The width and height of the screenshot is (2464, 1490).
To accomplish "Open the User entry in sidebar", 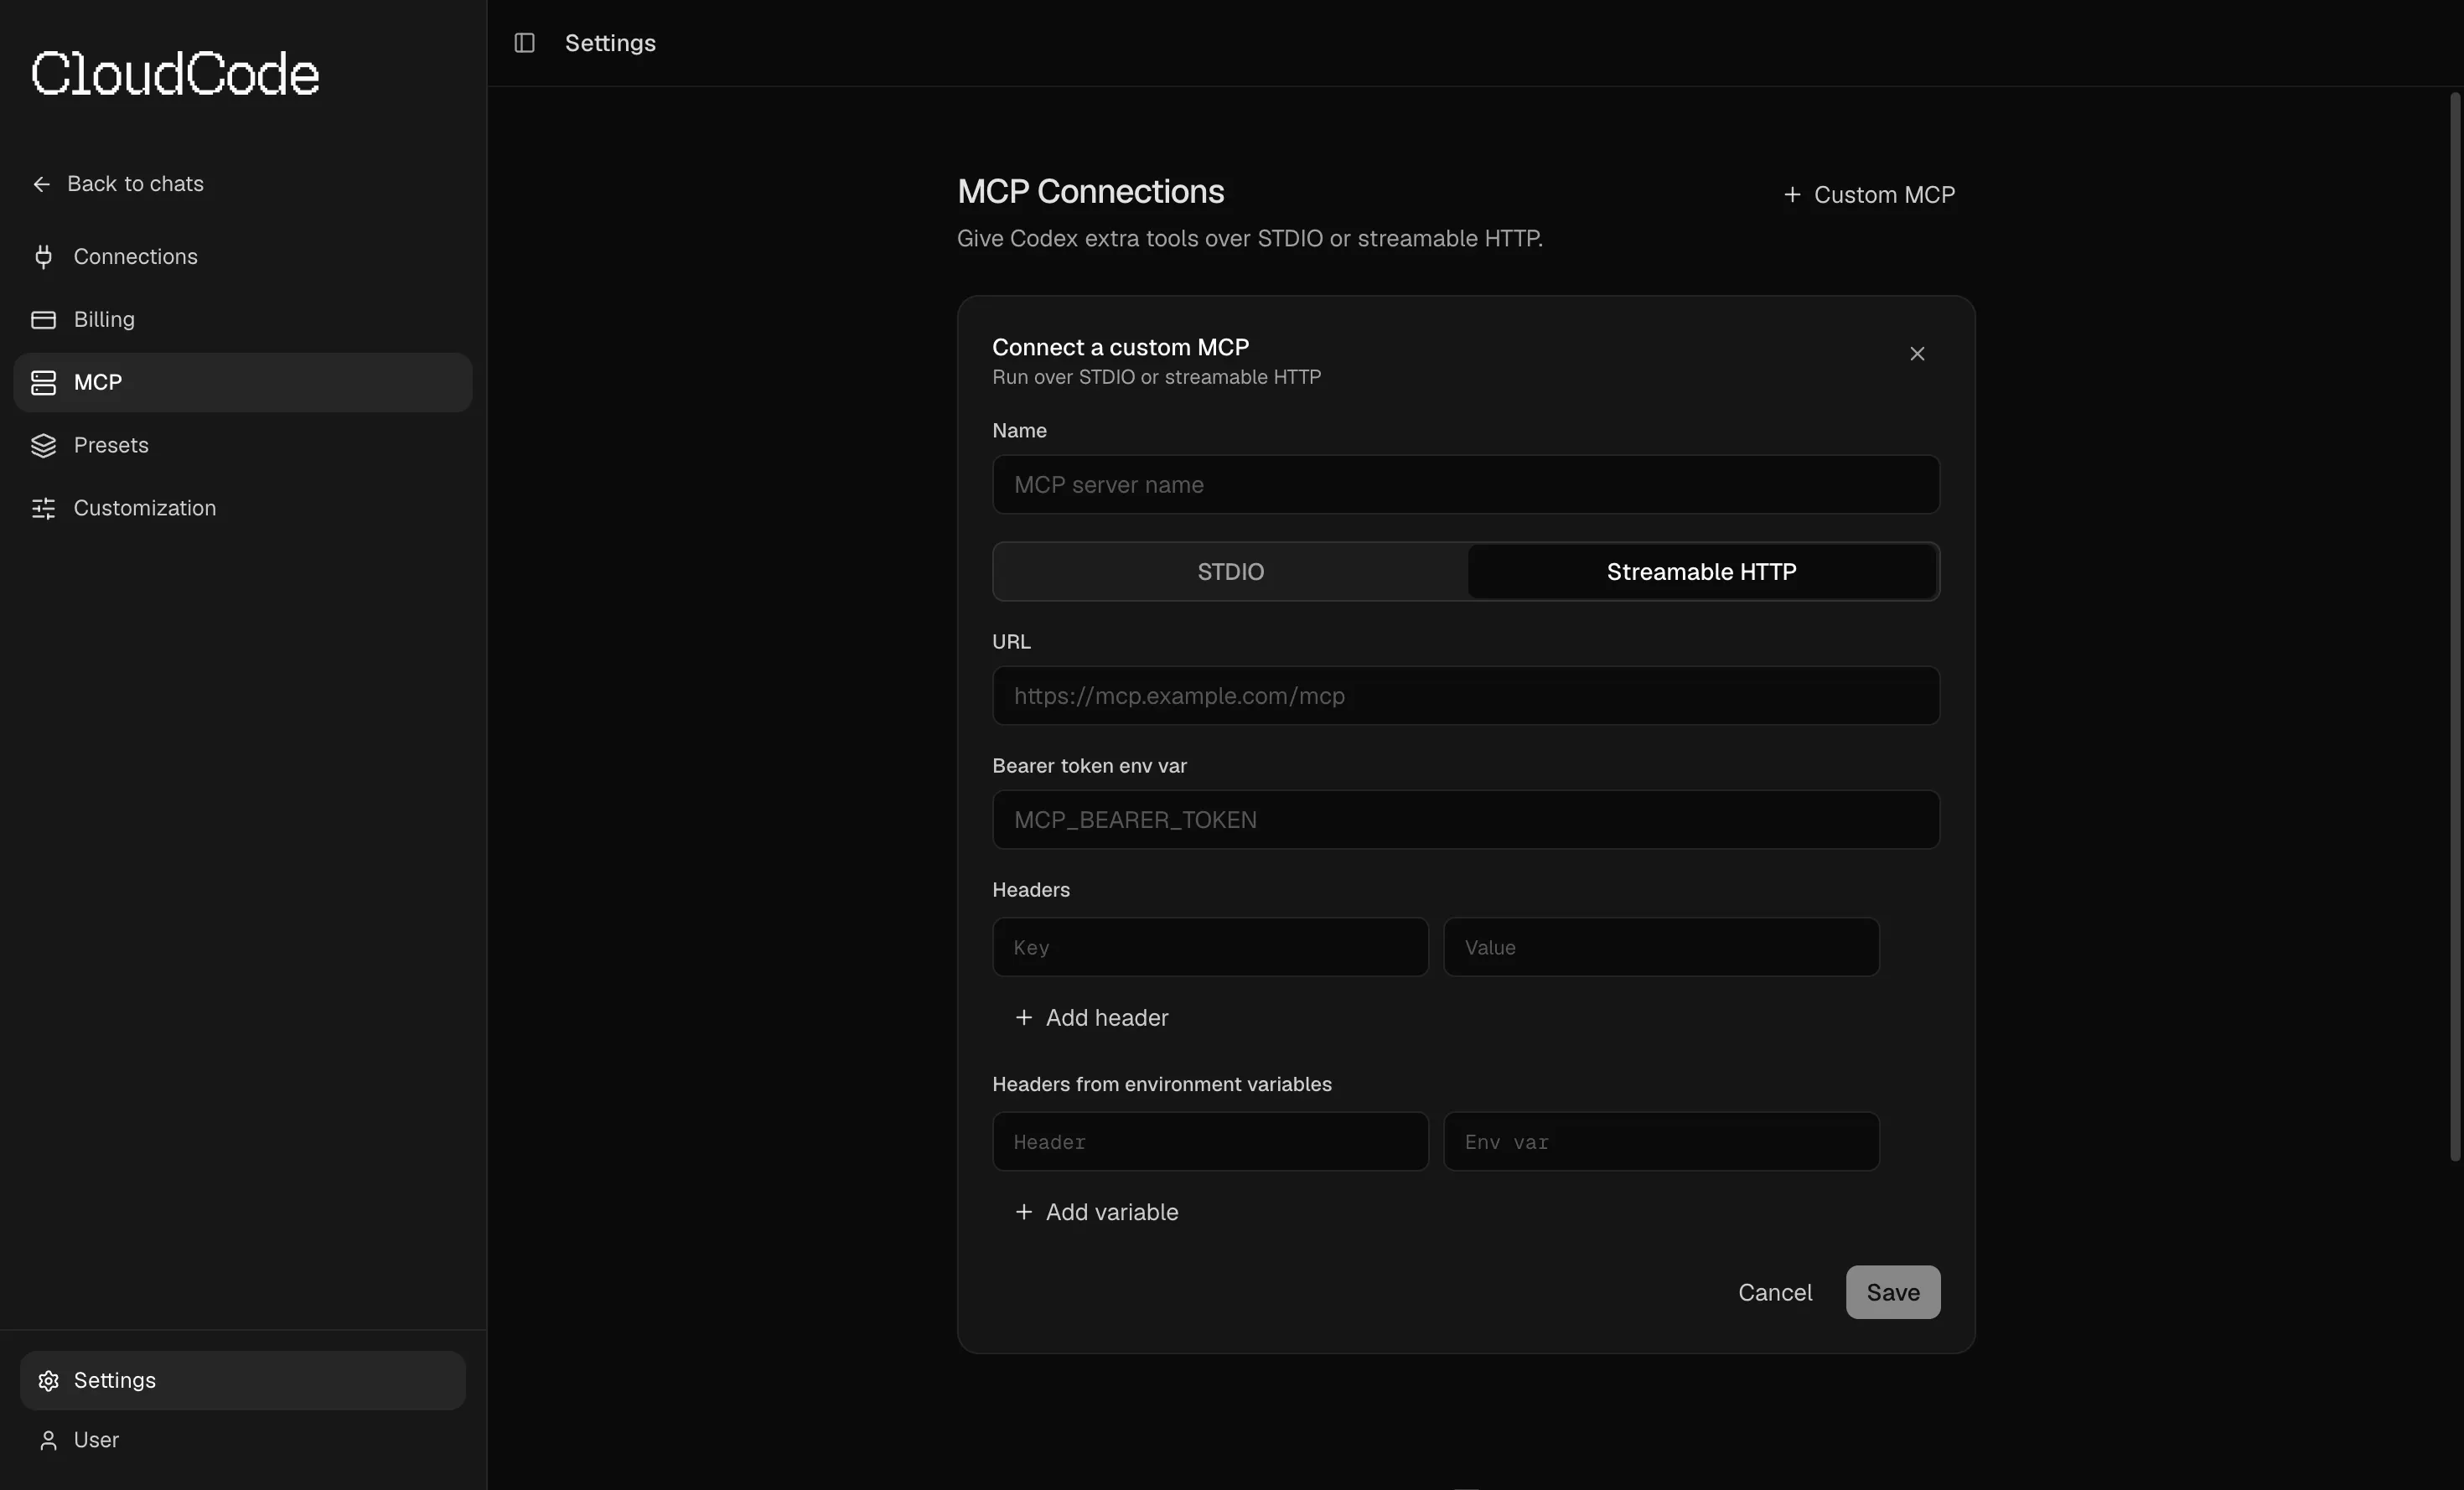I will [242, 1440].
